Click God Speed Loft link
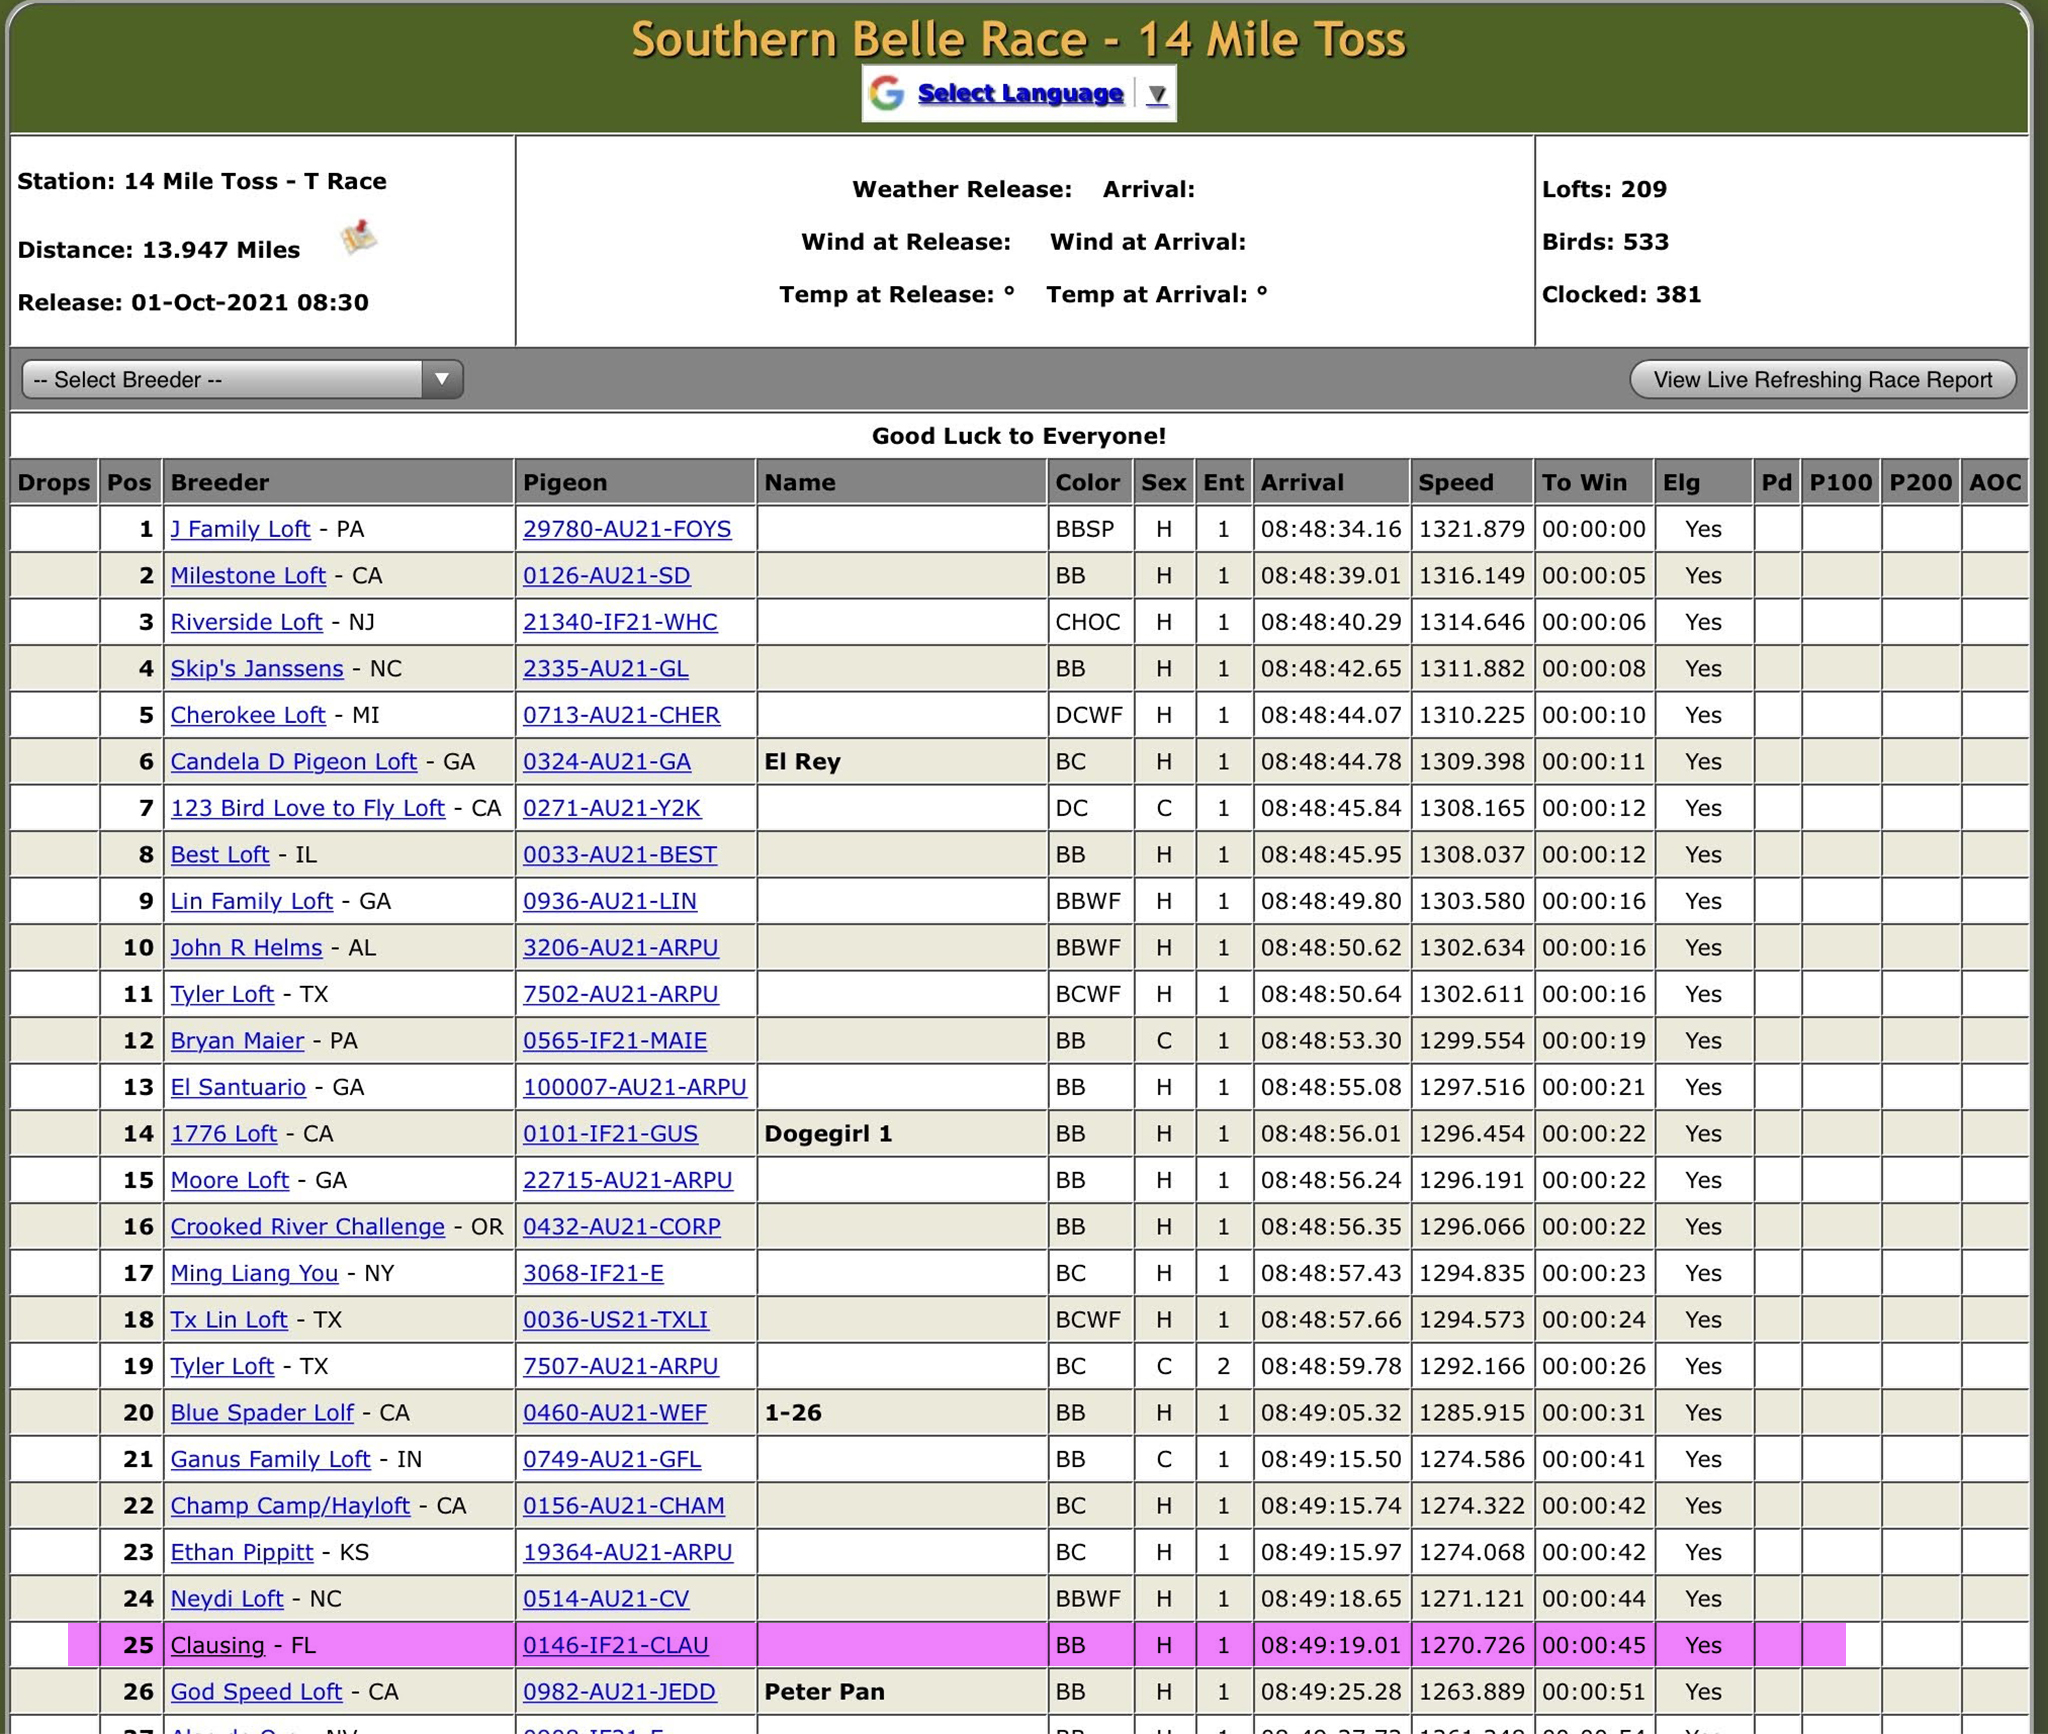Screen dimensions: 2048x1734 coord(256,1692)
